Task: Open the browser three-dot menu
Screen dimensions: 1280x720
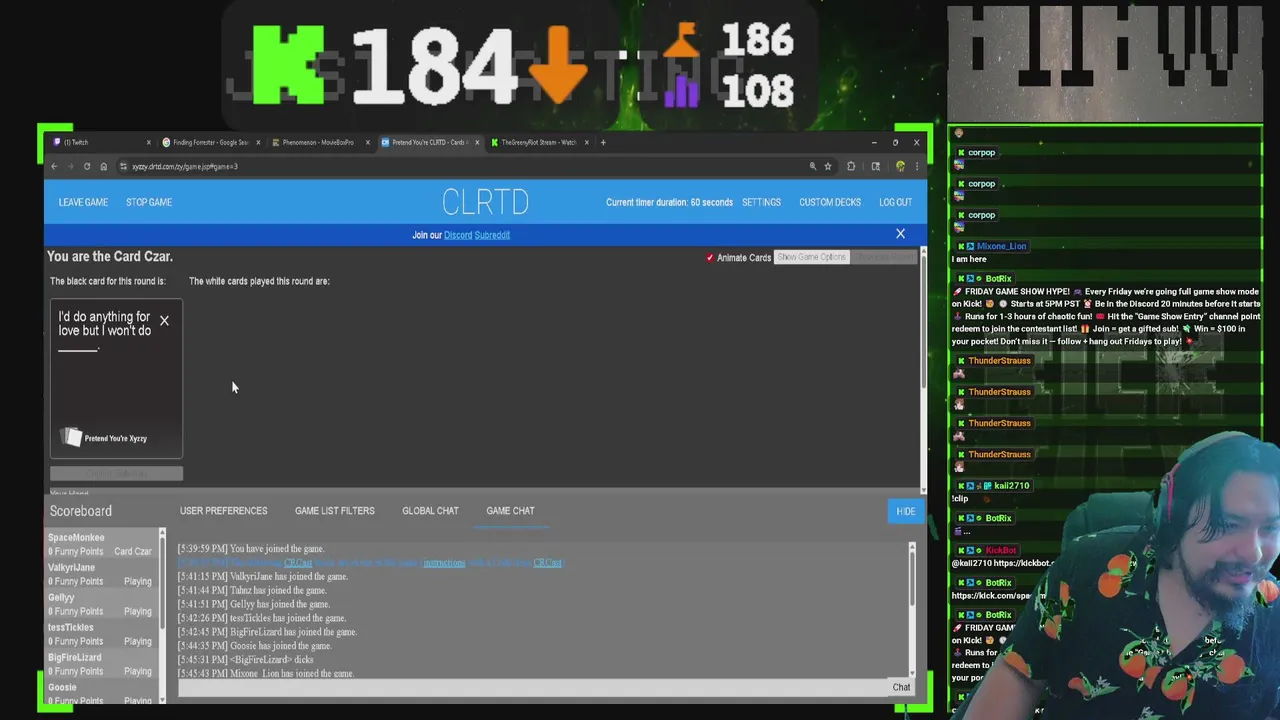Action: coord(916,166)
